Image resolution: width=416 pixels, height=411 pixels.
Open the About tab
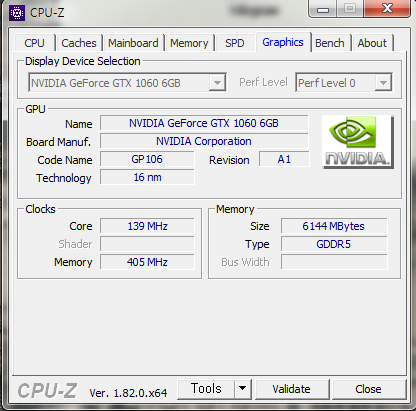pyautogui.click(x=372, y=43)
